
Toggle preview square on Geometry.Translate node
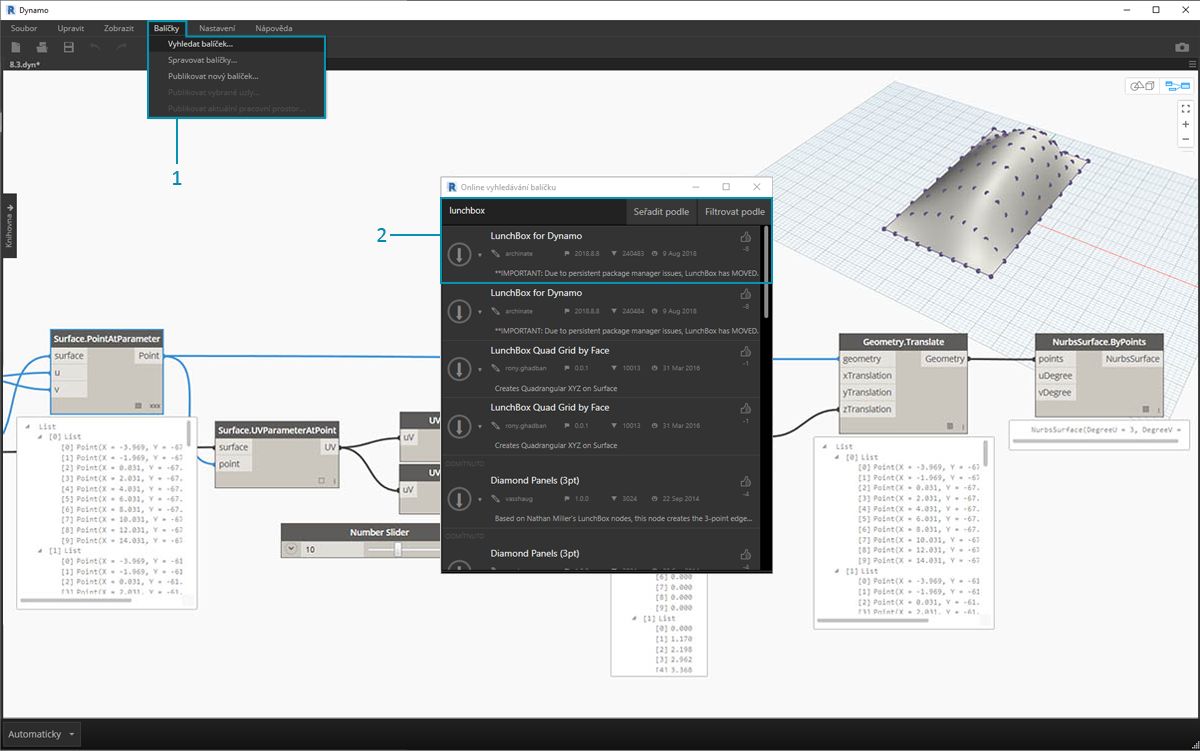click(x=949, y=427)
